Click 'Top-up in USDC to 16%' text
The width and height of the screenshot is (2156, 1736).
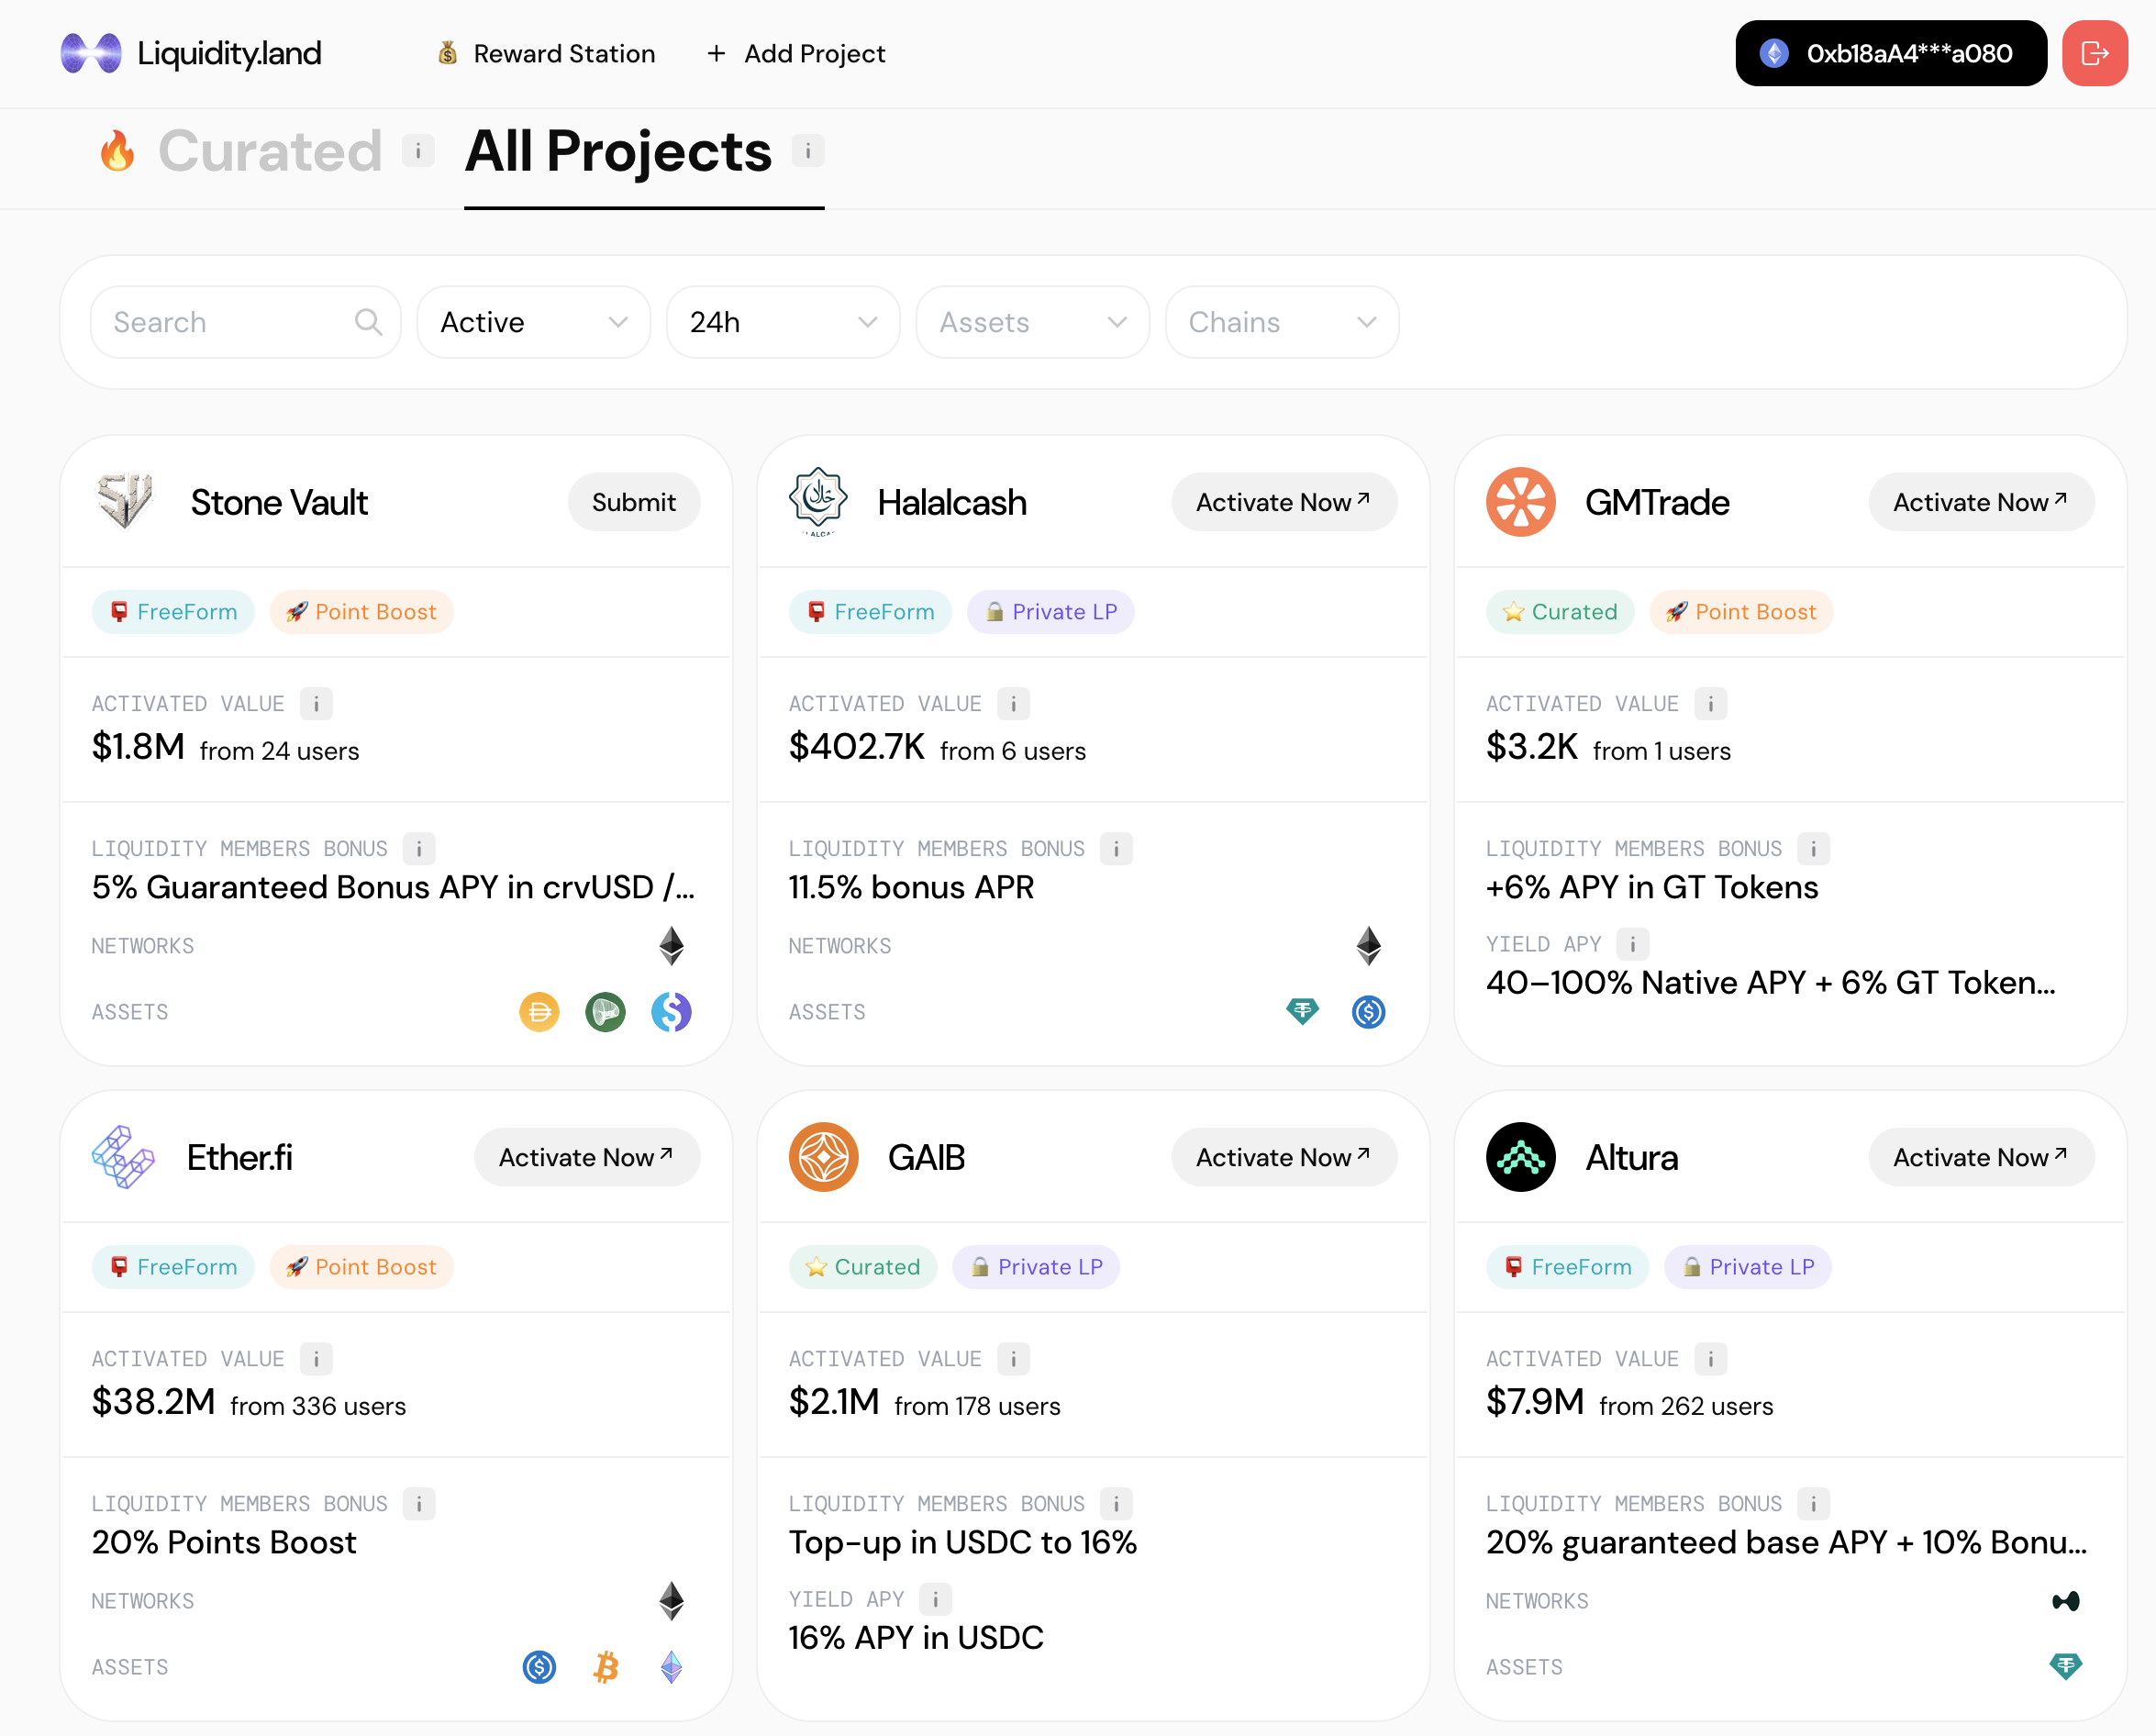(962, 1543)
